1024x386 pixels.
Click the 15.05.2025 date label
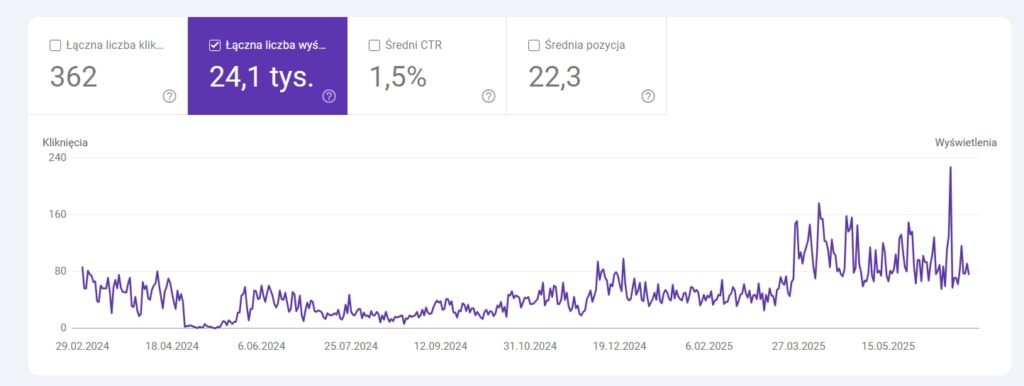pyautogui.click(x=888, y=346)
